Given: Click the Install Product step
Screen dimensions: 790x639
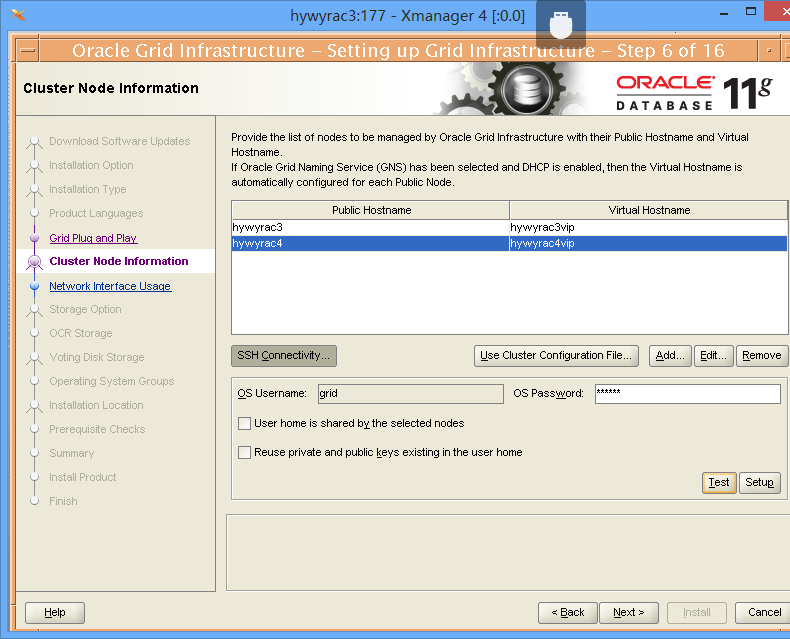Looking at the screenshot, I should click(83, 477).
